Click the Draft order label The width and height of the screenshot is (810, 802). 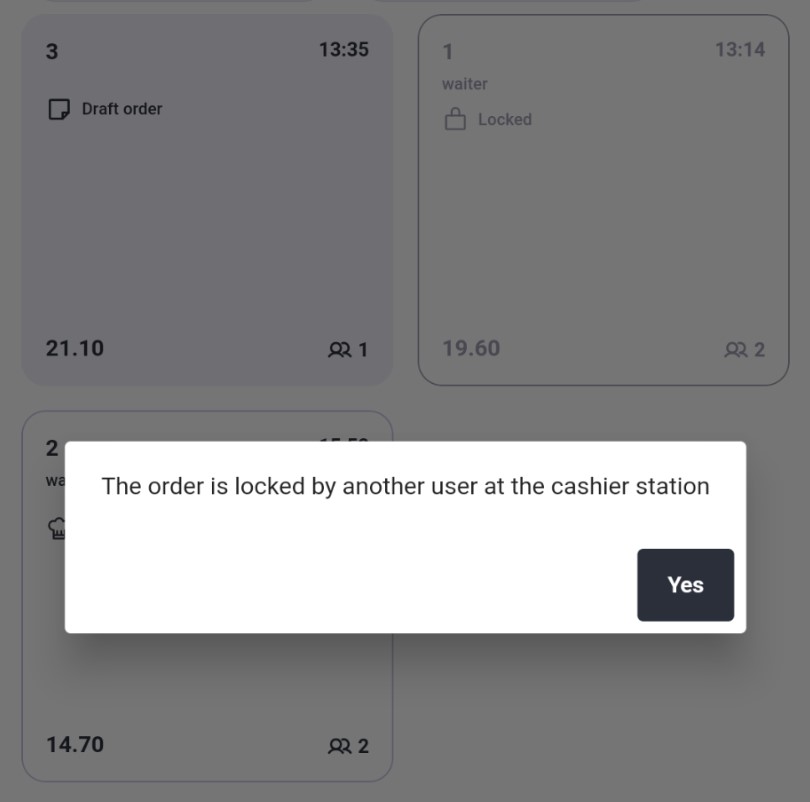coord(122,109)
